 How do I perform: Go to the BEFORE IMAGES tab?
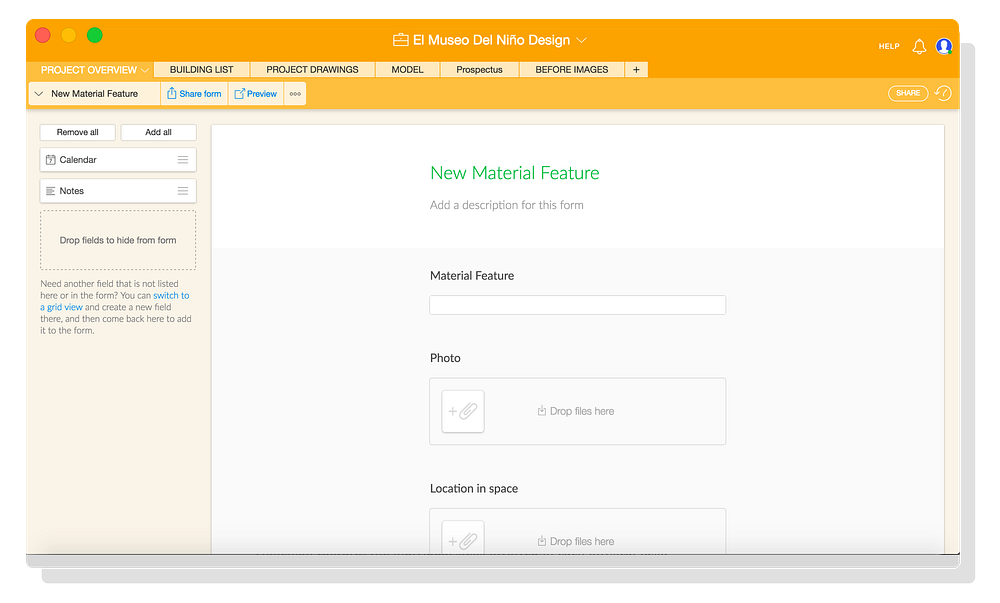[x=571, y=69]
